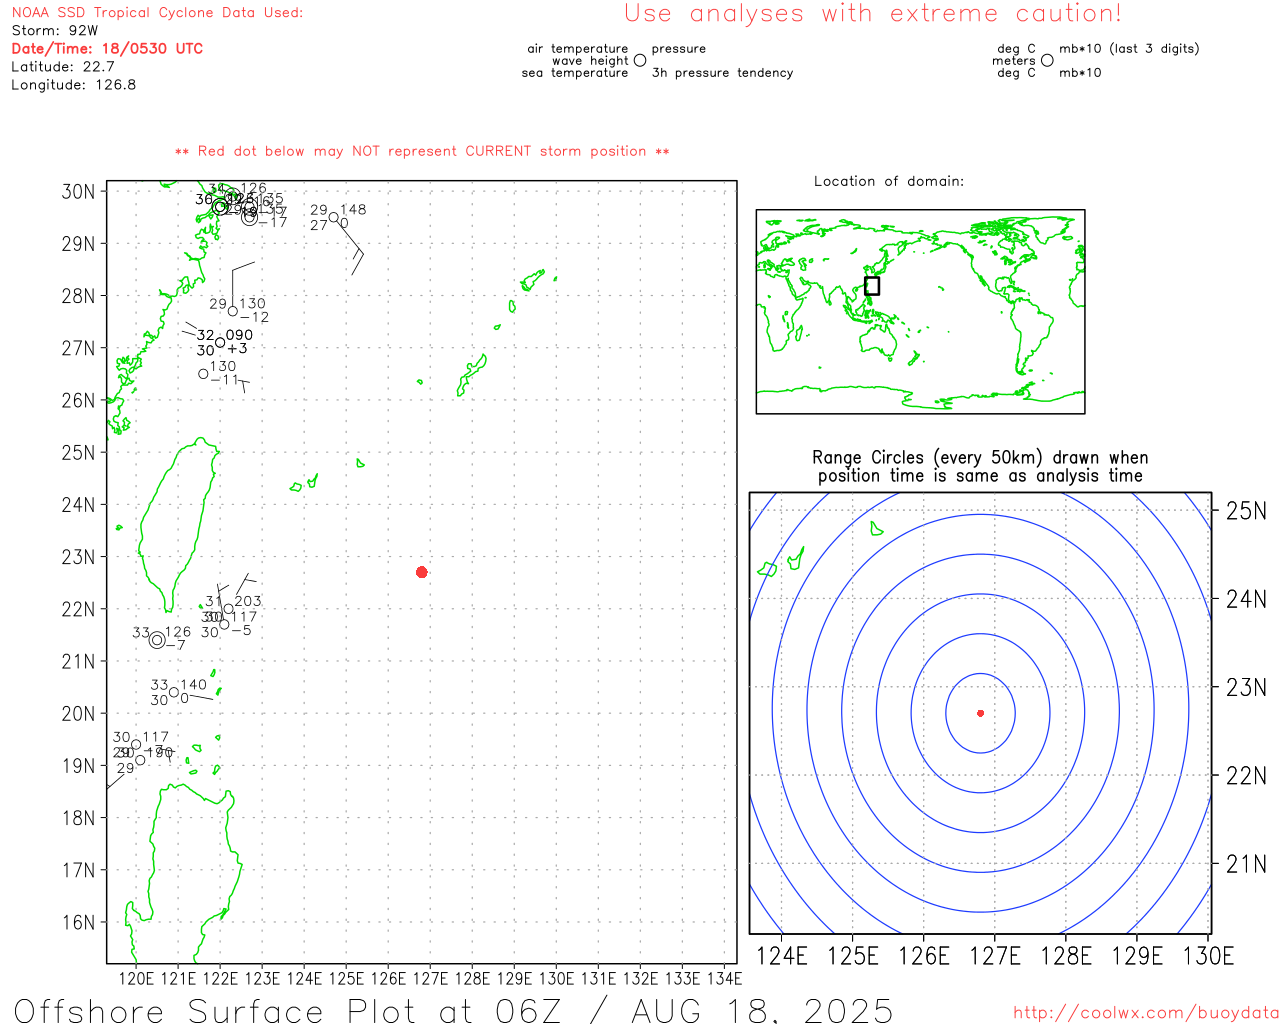
Task: Click the "Date/Time: 18/0530 UTC" line
Action: [107, 48]
